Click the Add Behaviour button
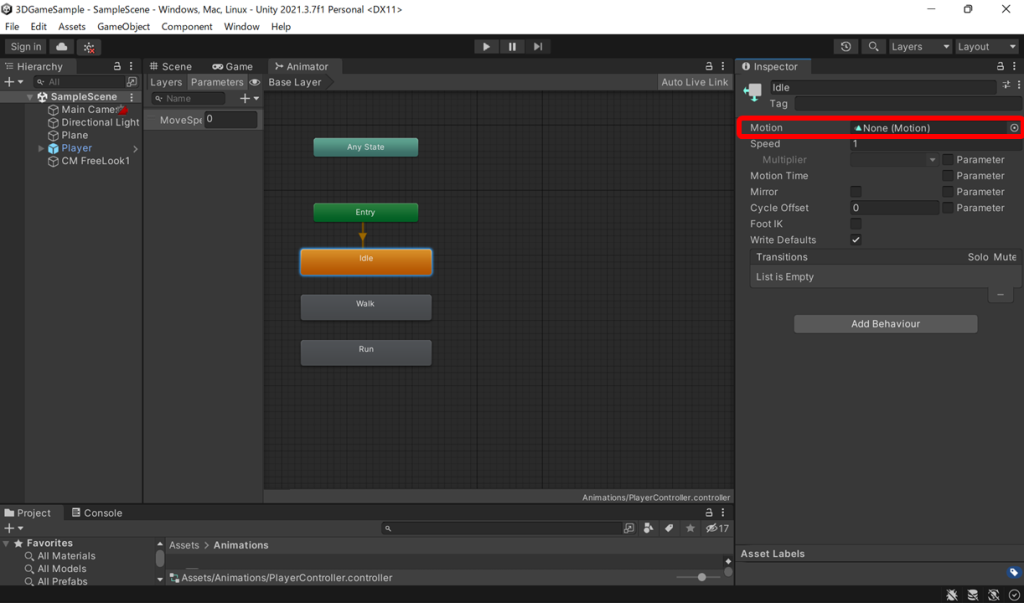1024x603 pixels. coord(885,323)
